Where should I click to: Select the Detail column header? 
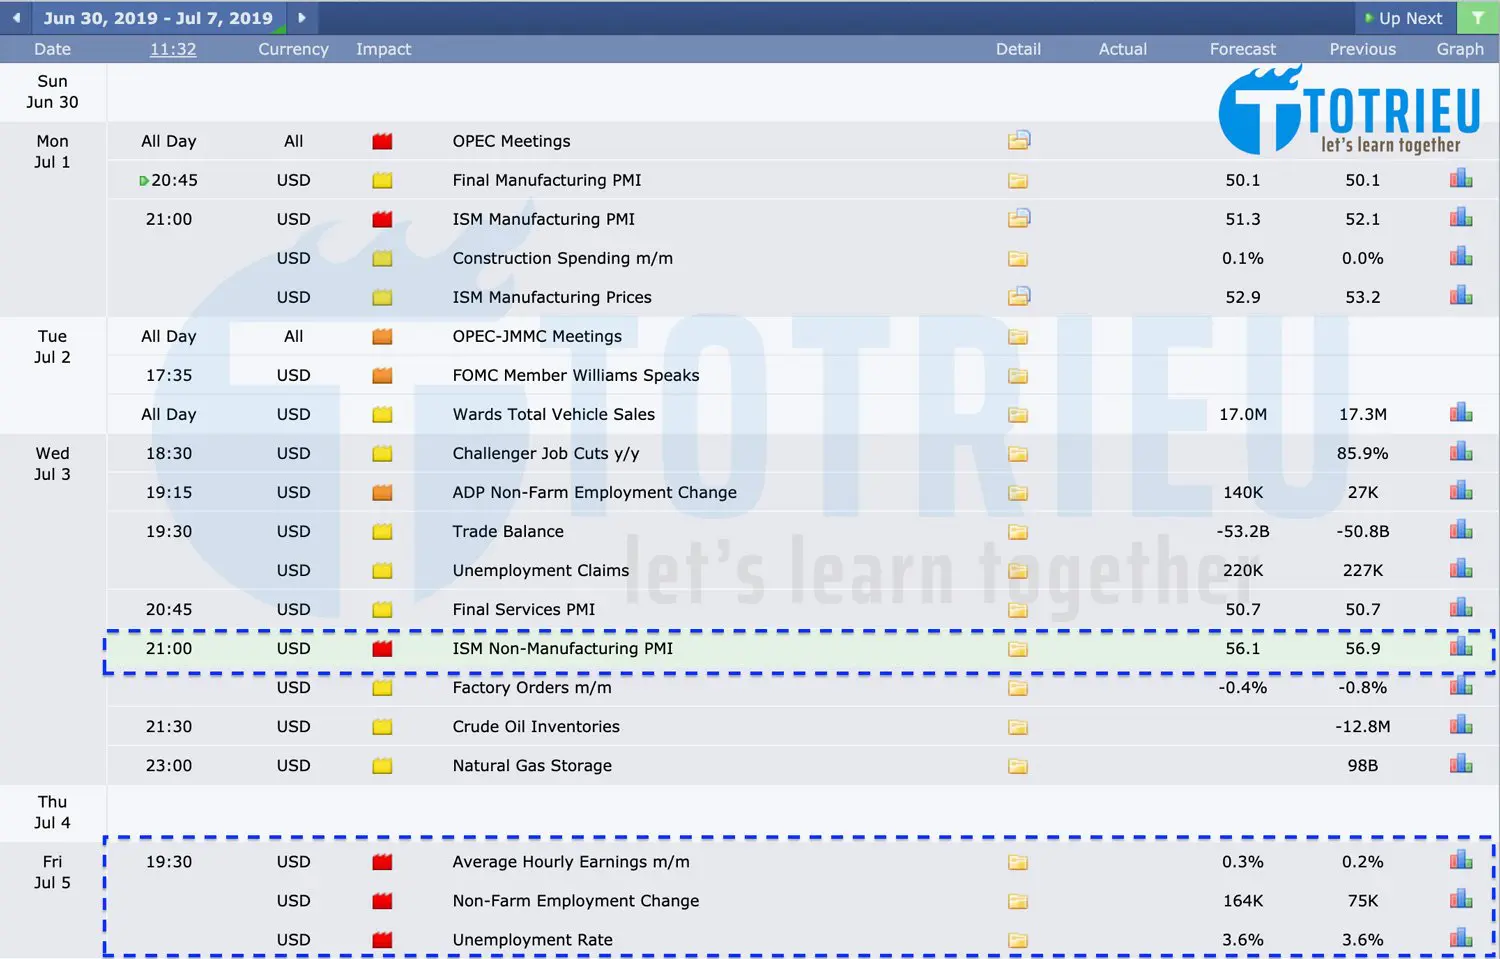(1018, 48)
